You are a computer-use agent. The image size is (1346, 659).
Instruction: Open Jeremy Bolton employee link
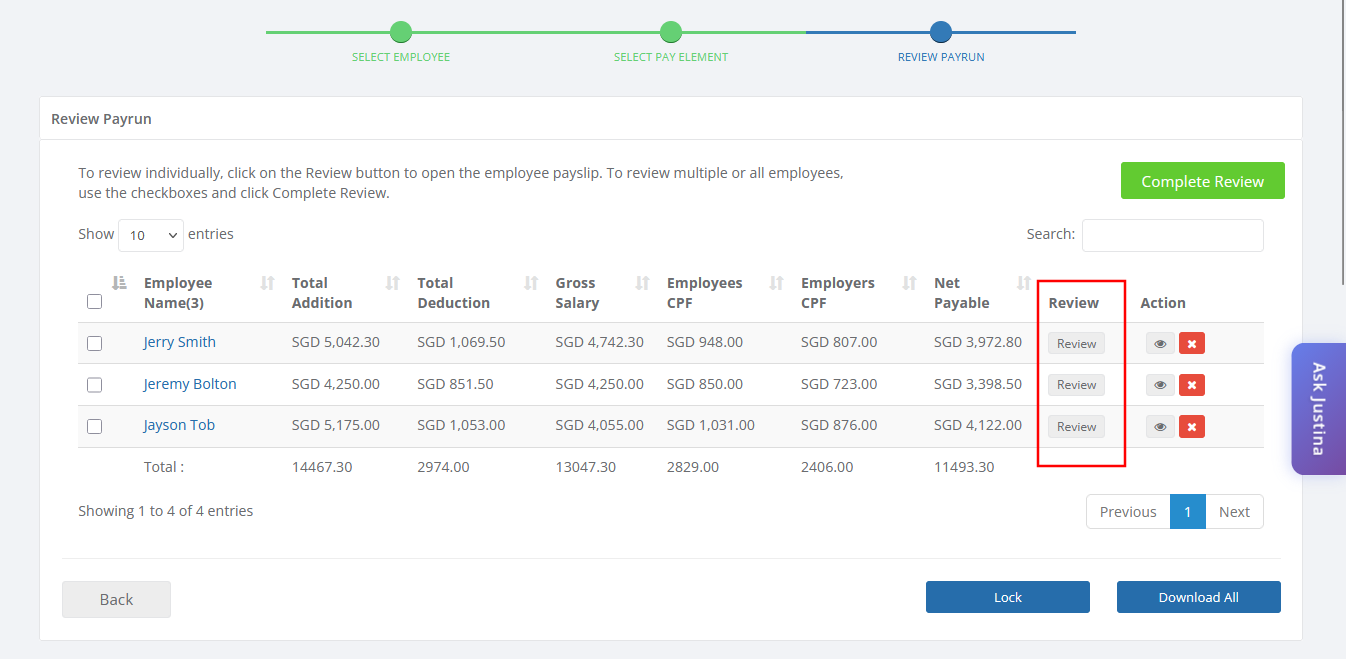(x=190, y=384)
